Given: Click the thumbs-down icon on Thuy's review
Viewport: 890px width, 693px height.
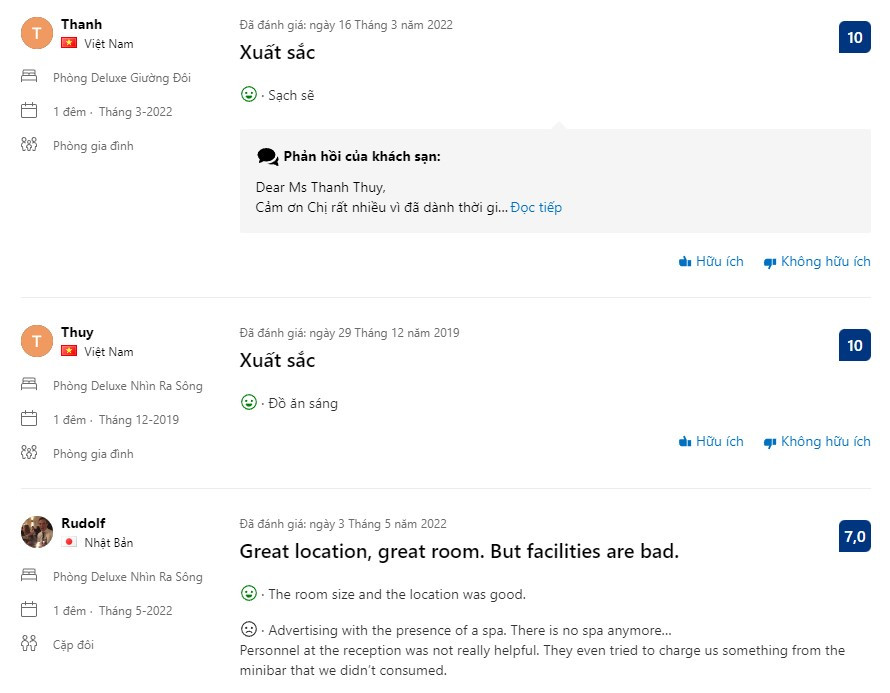Looking at the screenshot, I should tap(770, 442).
